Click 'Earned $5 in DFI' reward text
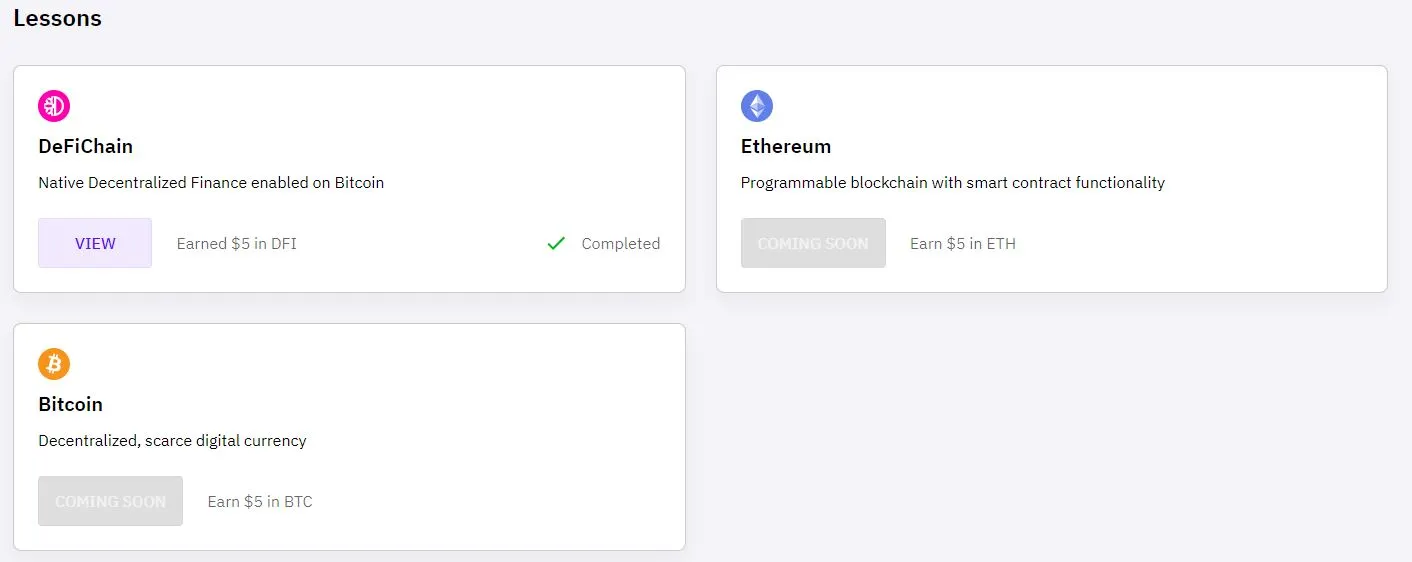The height and width of the screenshot is (562, 1412). (237, 243)
